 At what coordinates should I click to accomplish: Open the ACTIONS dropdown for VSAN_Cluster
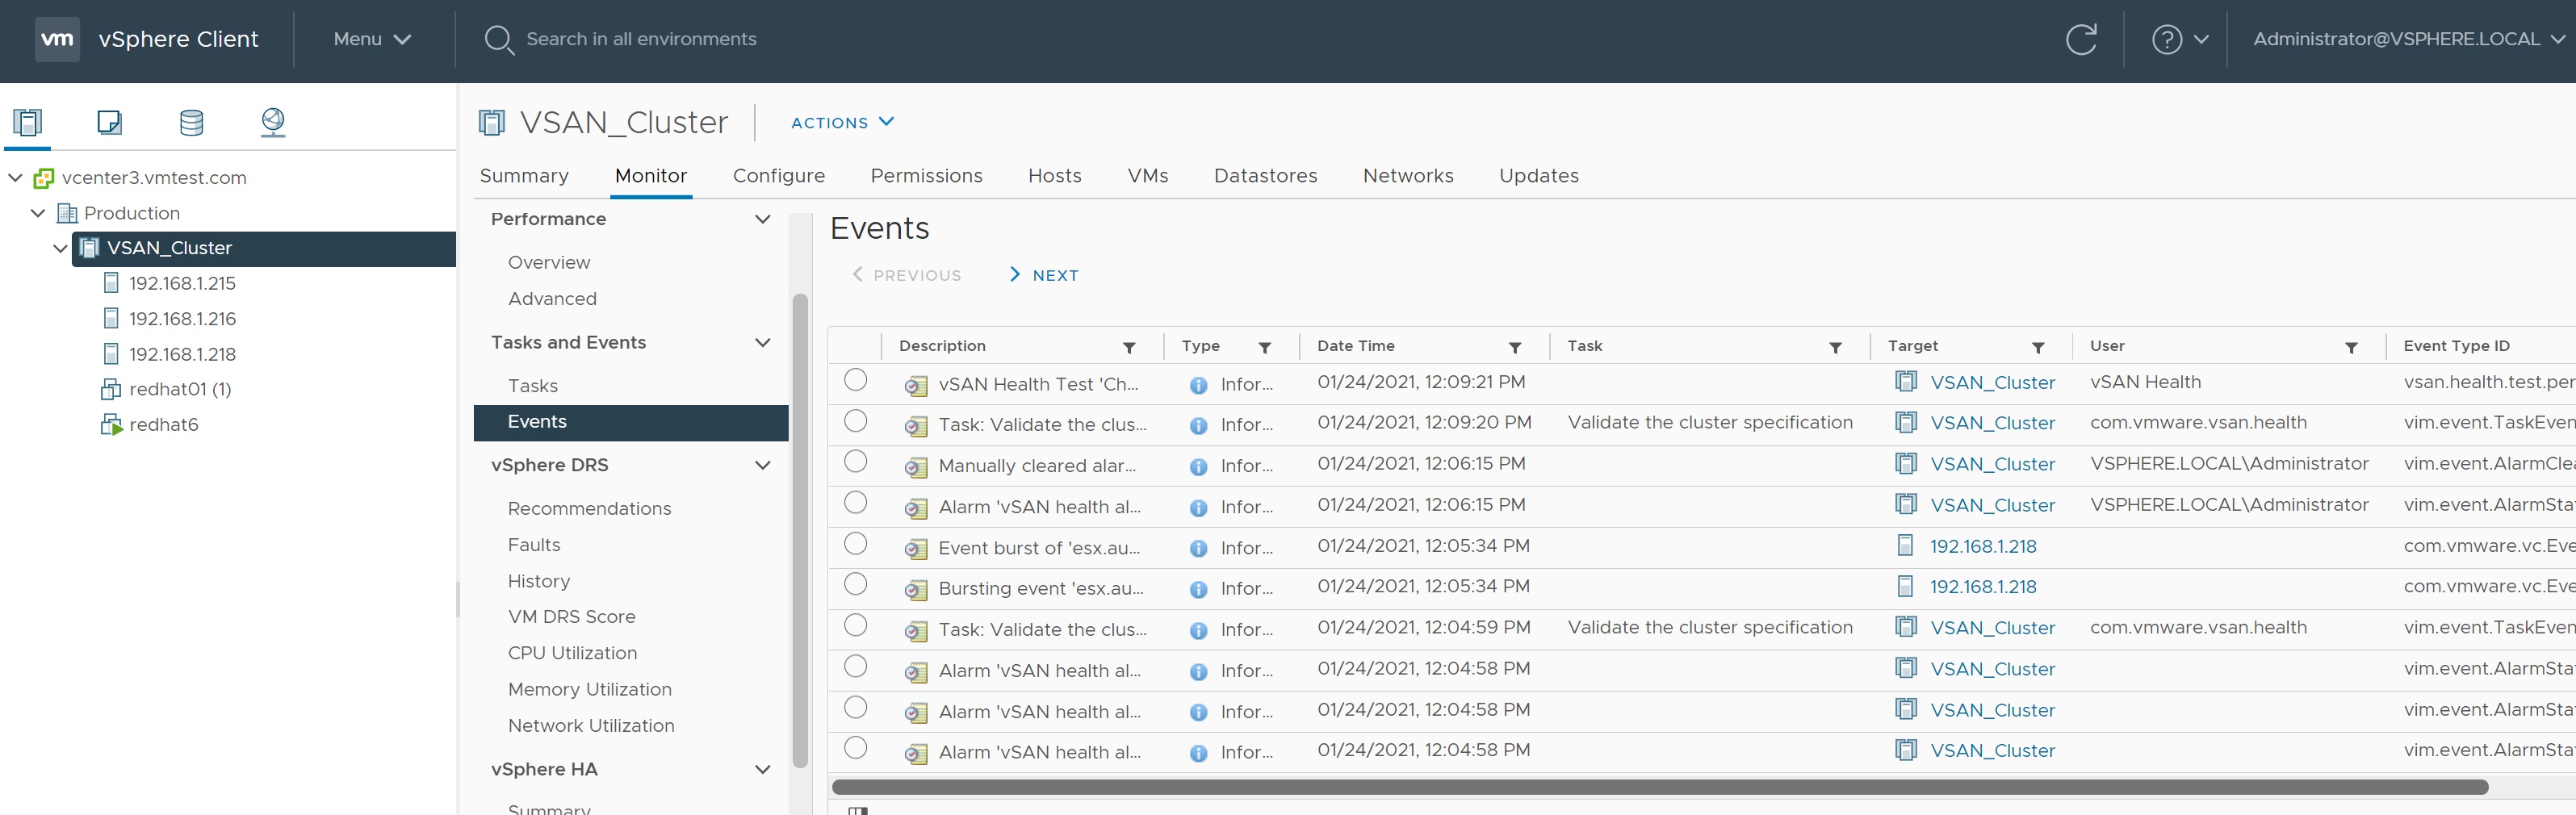pyautogui.click(x=842, y=122)
